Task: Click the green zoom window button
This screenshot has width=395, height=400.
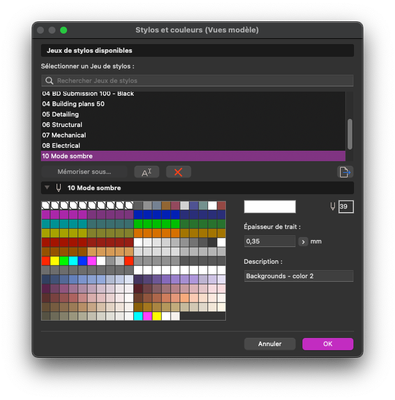Action: click(63, 30)
